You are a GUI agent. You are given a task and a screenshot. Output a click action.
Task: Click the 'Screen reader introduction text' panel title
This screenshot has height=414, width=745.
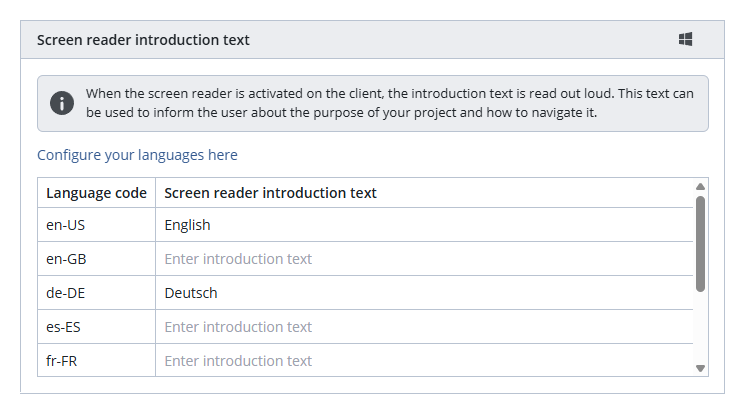pyautogui.click(x=143, y=40)
